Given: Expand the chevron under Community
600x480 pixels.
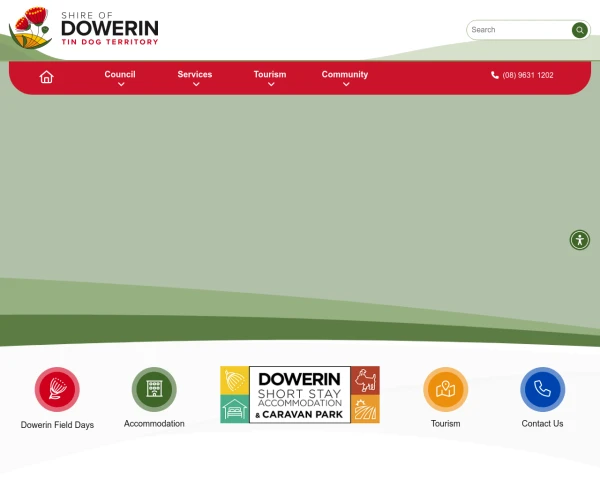Looking at the screenshot, I should pyautogui.click(x=346, y=84).
